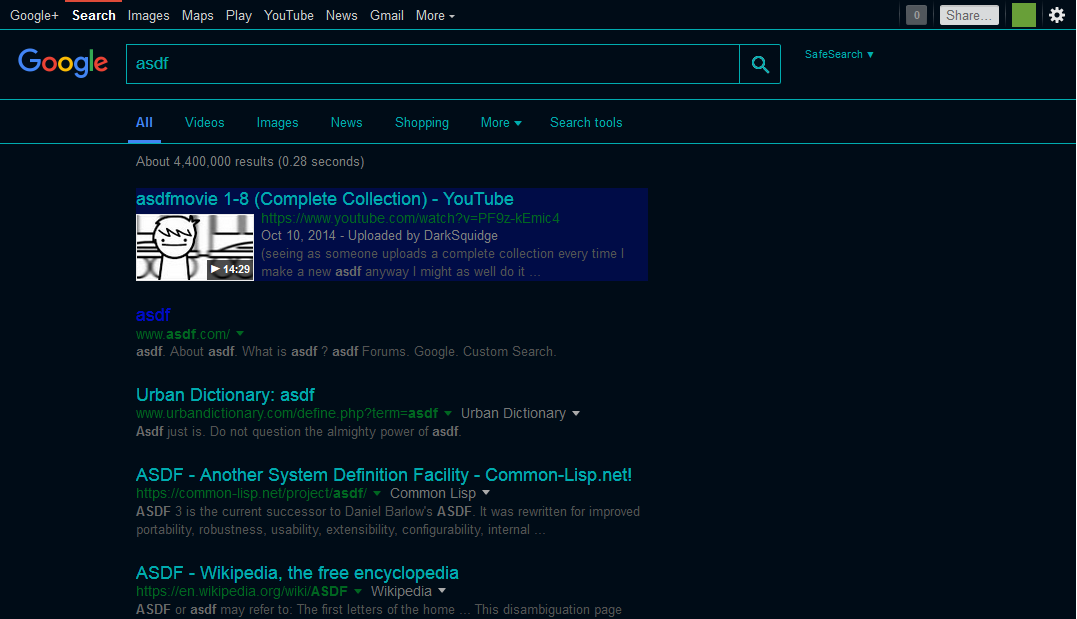This screenshot has height=619, width=1077.
Task: Open the asdfmovie YouTube result link
Action: pyautogui.click(x=324, y=199)
